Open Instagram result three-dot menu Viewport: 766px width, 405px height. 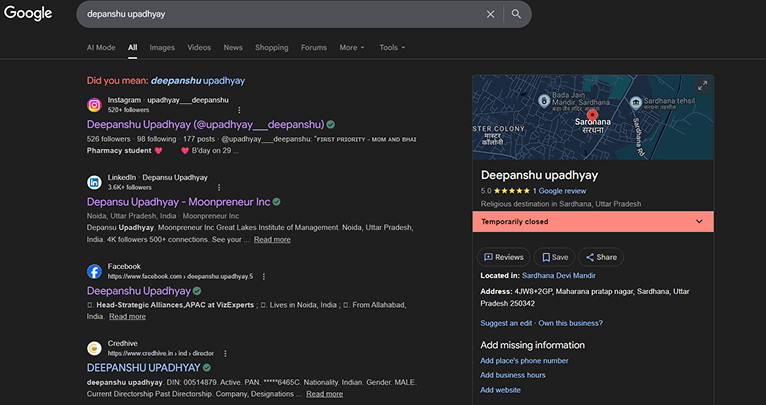tap(239, 109)
